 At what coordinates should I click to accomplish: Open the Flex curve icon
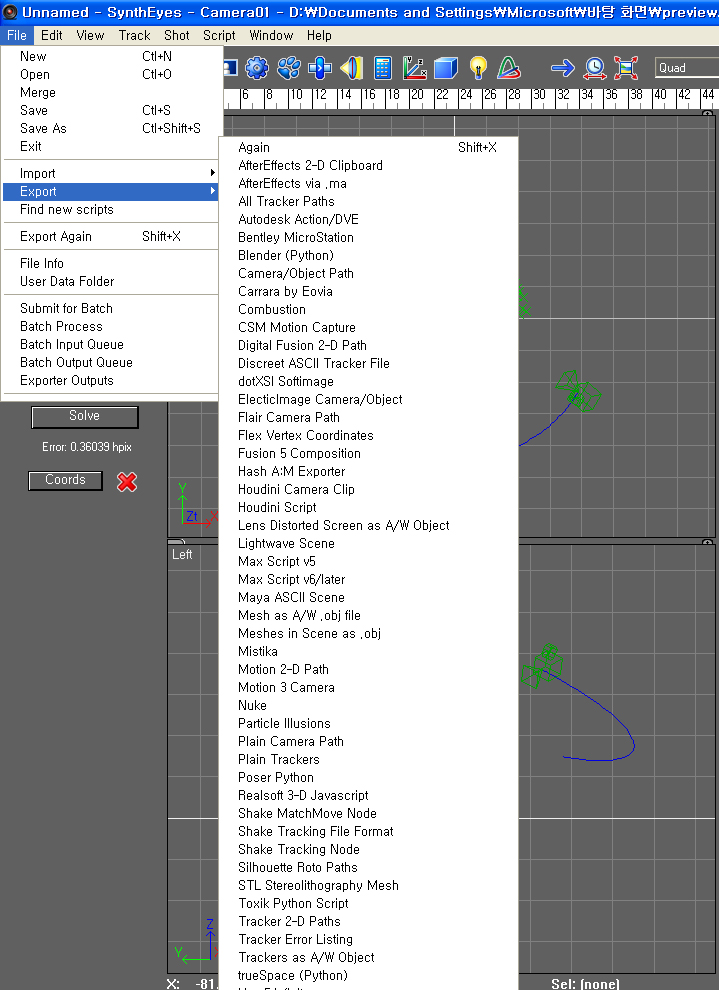[x=509, y=68]
